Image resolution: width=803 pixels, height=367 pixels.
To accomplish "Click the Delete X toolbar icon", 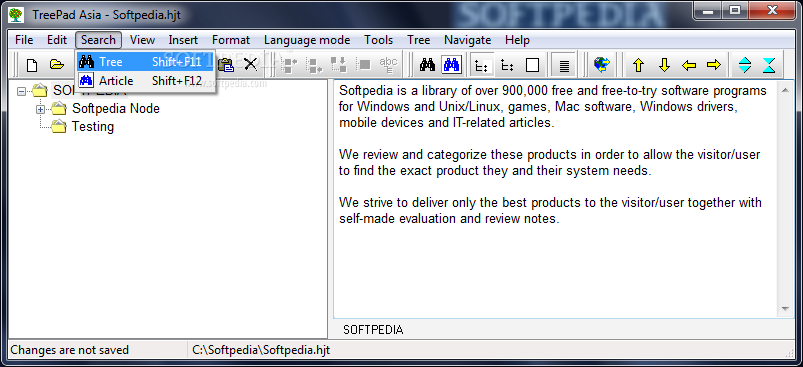I will pyautogui.click(x=250, y=65).
